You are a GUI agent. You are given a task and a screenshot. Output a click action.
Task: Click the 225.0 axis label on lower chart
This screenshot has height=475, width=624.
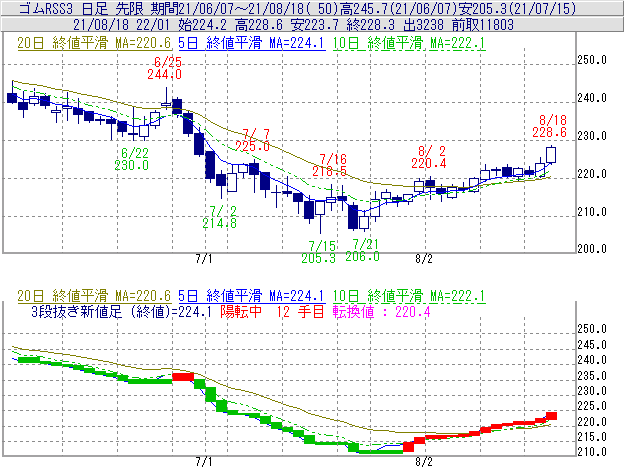pos(592,406)
